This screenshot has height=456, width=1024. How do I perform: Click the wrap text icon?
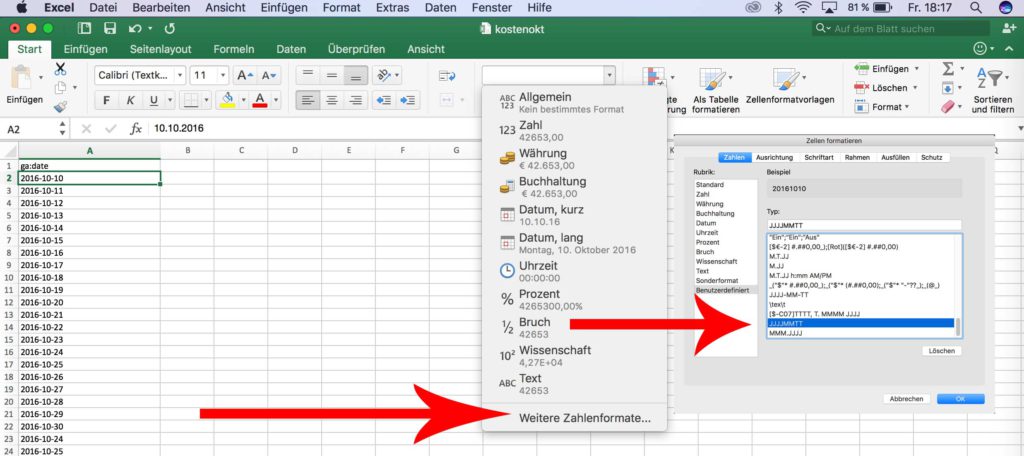click(447, 76)
